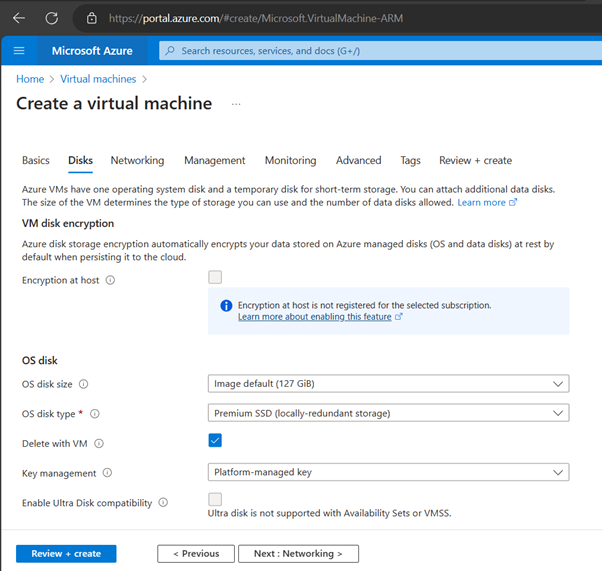Click the blue Review + create button
602x571 pixels.
[x=66, y=553]
